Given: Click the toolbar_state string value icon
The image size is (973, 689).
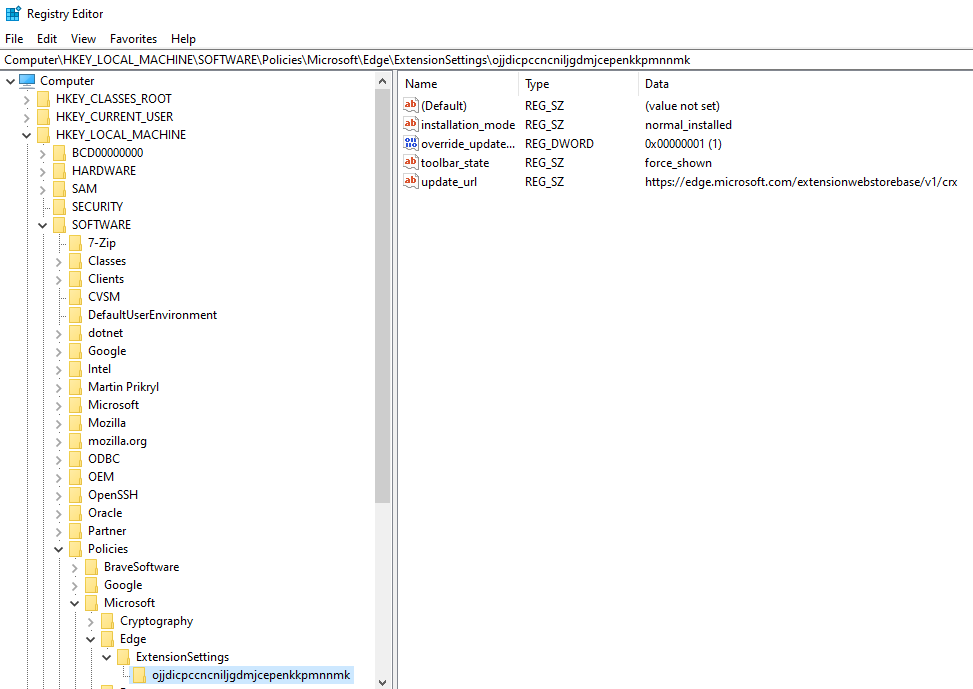Looking at the screenshot, I should (x=411, y=163).
